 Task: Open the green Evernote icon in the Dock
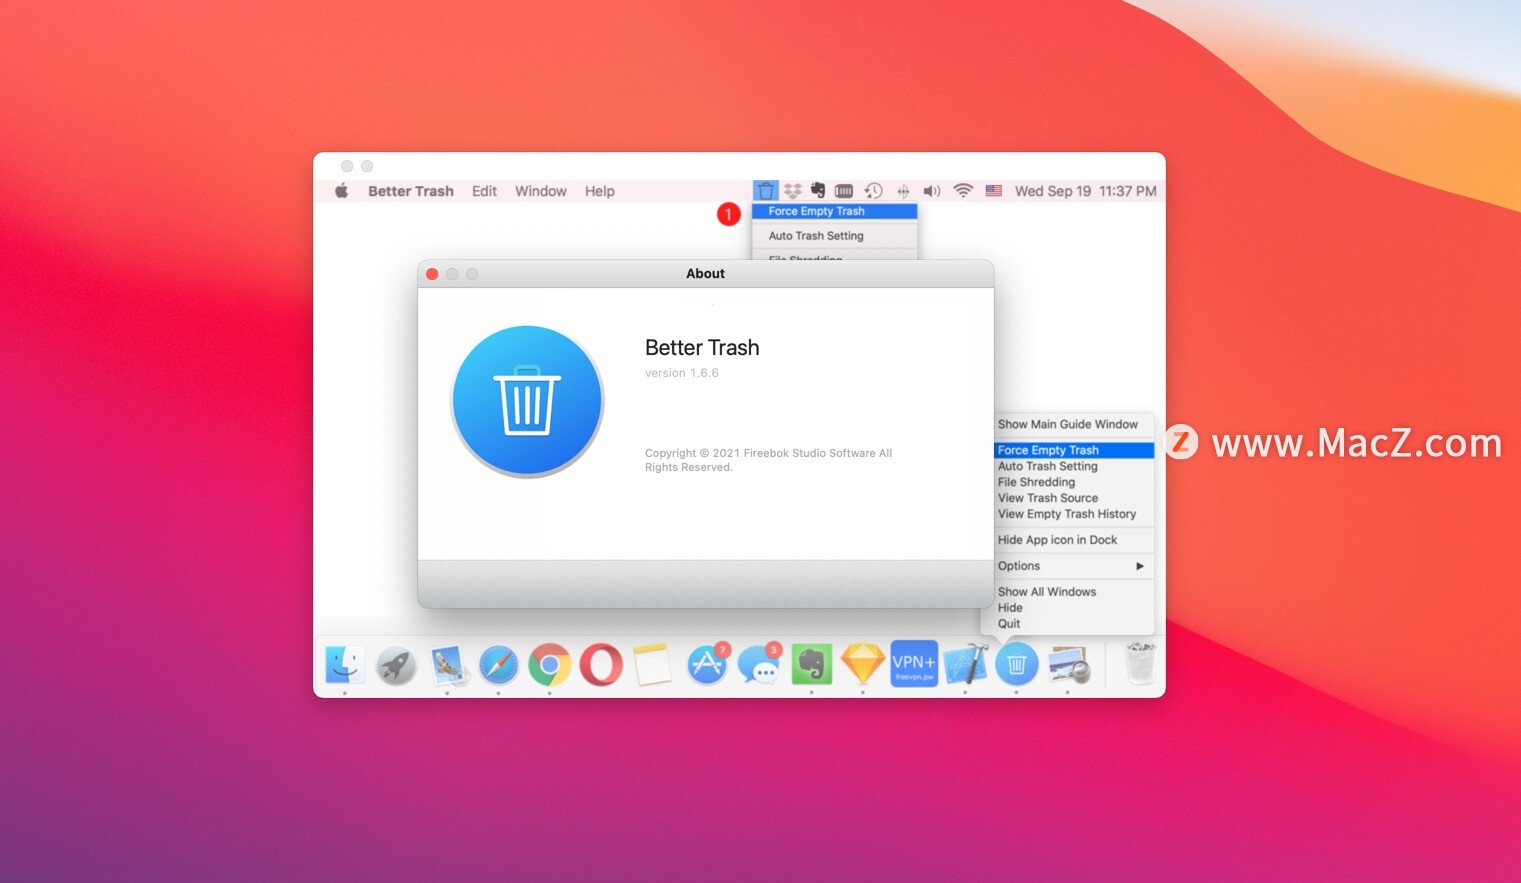[812, 664]
